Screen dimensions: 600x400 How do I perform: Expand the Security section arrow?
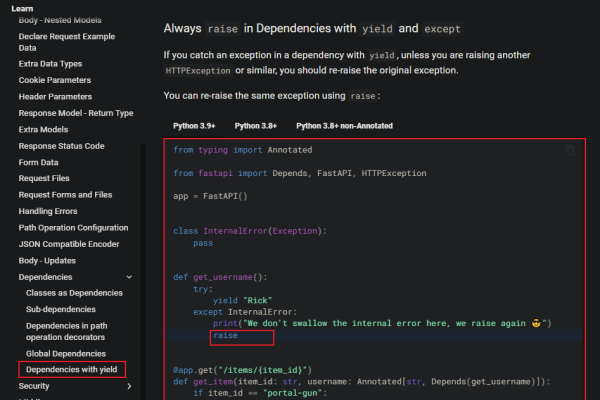(128, 386)
